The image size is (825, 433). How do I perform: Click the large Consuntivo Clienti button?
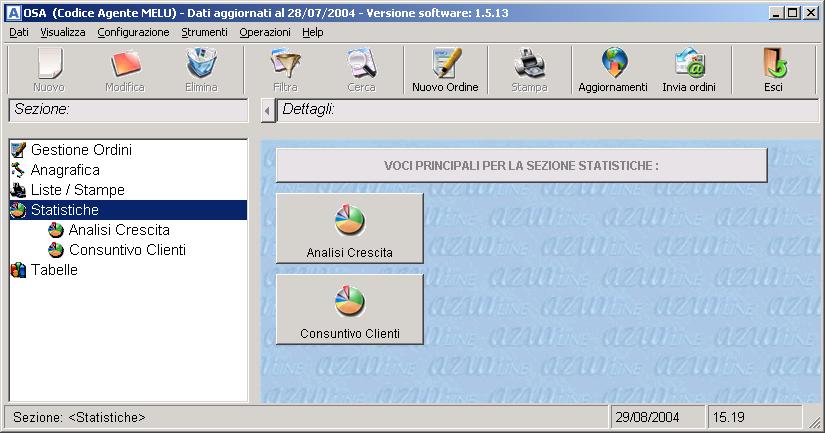click(349, 309)
